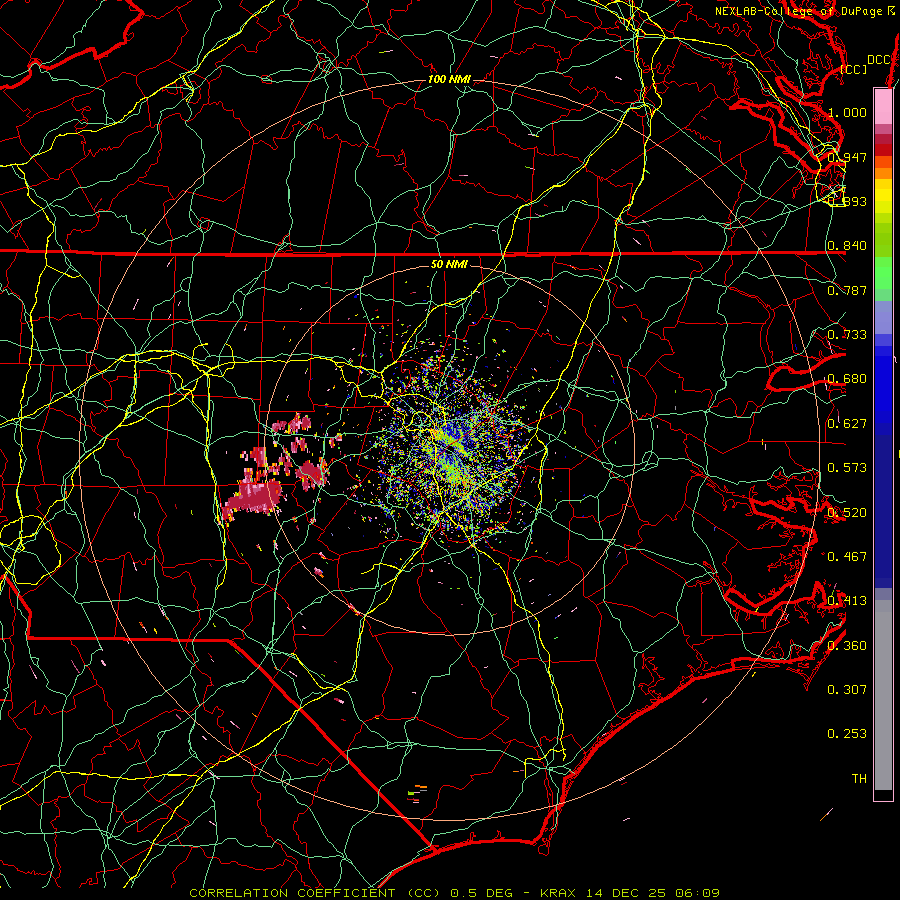Click the 0.307 scale value

847,690
